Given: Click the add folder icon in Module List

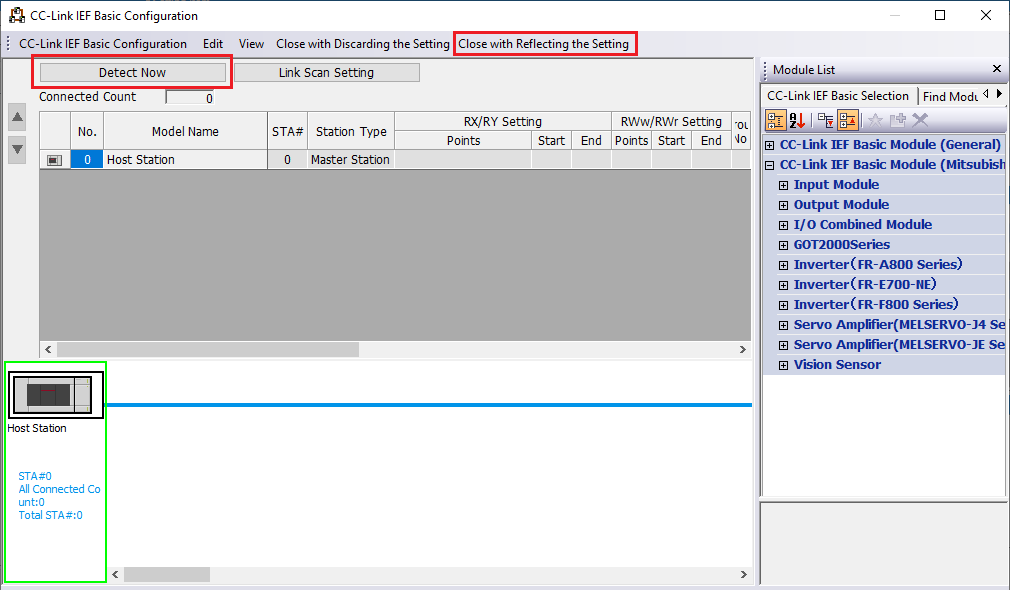Looking at the screenshot, I should pyautogui.click(x=898, y=120).
